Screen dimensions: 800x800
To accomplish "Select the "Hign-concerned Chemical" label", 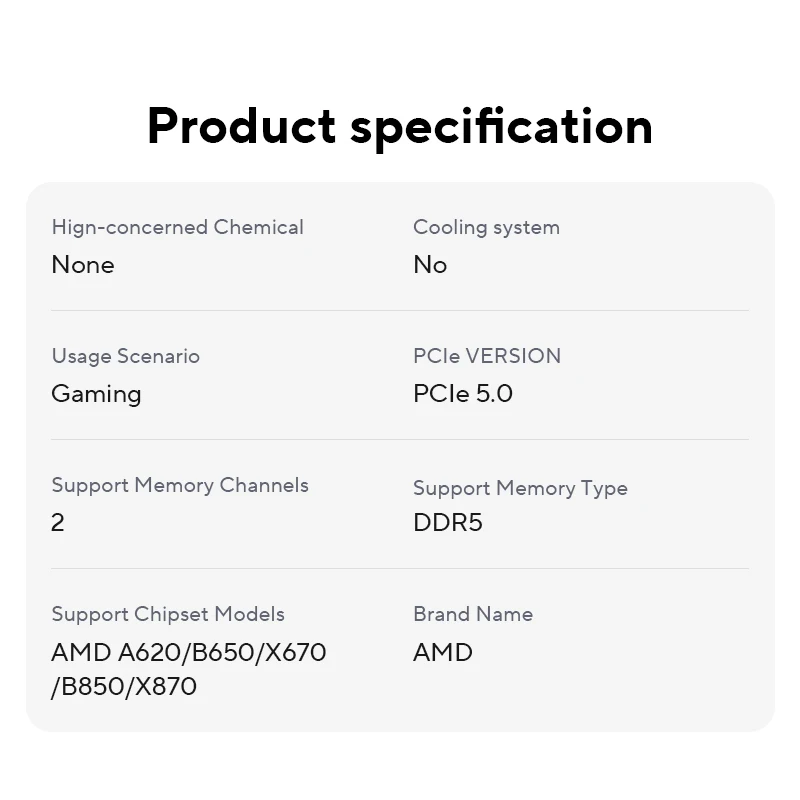I will (177, 227).
